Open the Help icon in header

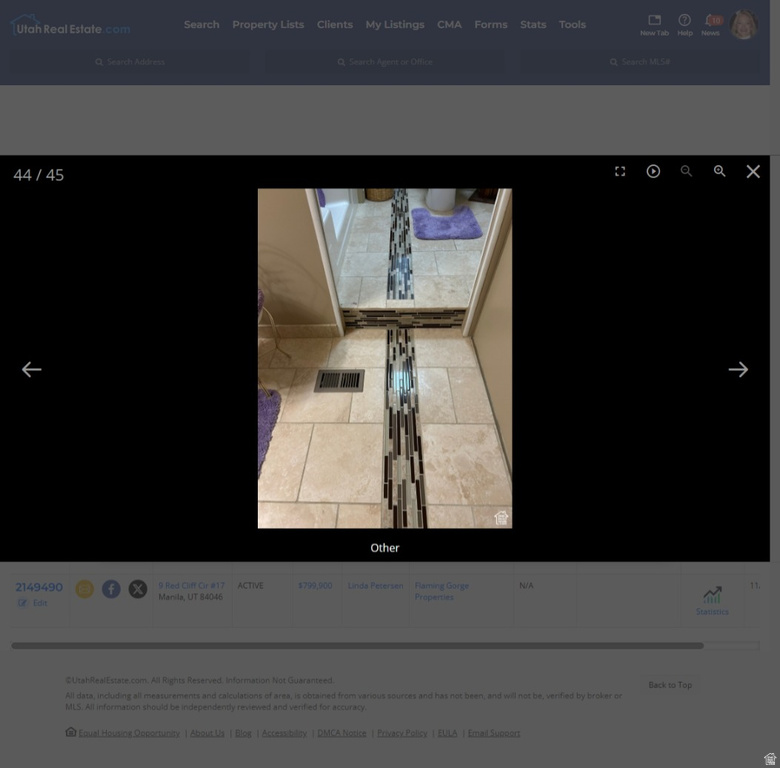[684, 24]
